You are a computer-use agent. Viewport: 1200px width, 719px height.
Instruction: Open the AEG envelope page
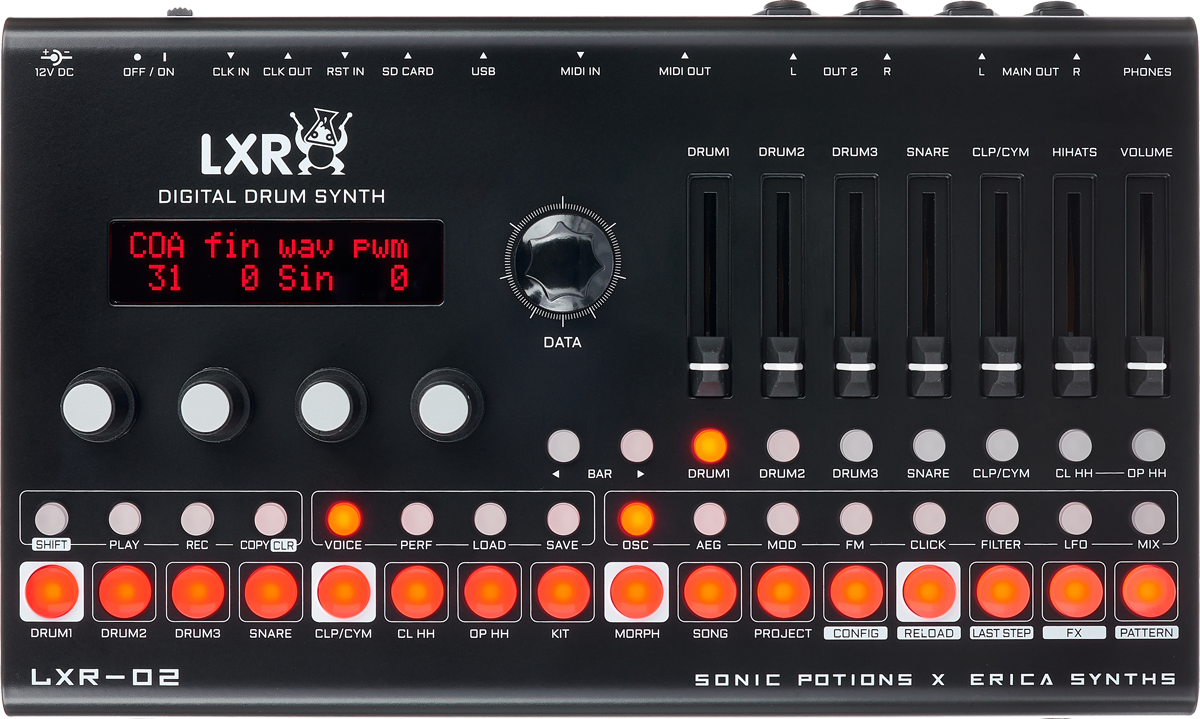pyautogui.click(x=709, y=518)
